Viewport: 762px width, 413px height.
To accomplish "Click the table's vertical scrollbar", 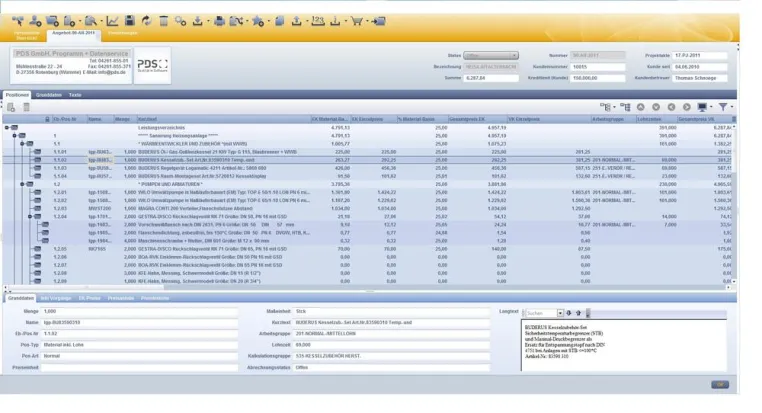I will point(734,204).
